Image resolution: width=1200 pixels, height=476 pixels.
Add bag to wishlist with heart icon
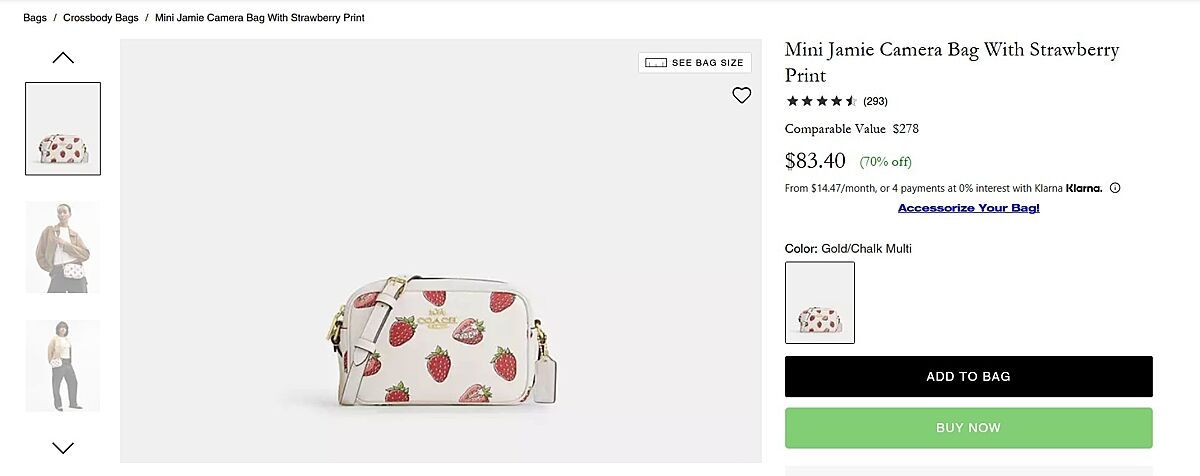pyautogui.click(x=741, y=96)
